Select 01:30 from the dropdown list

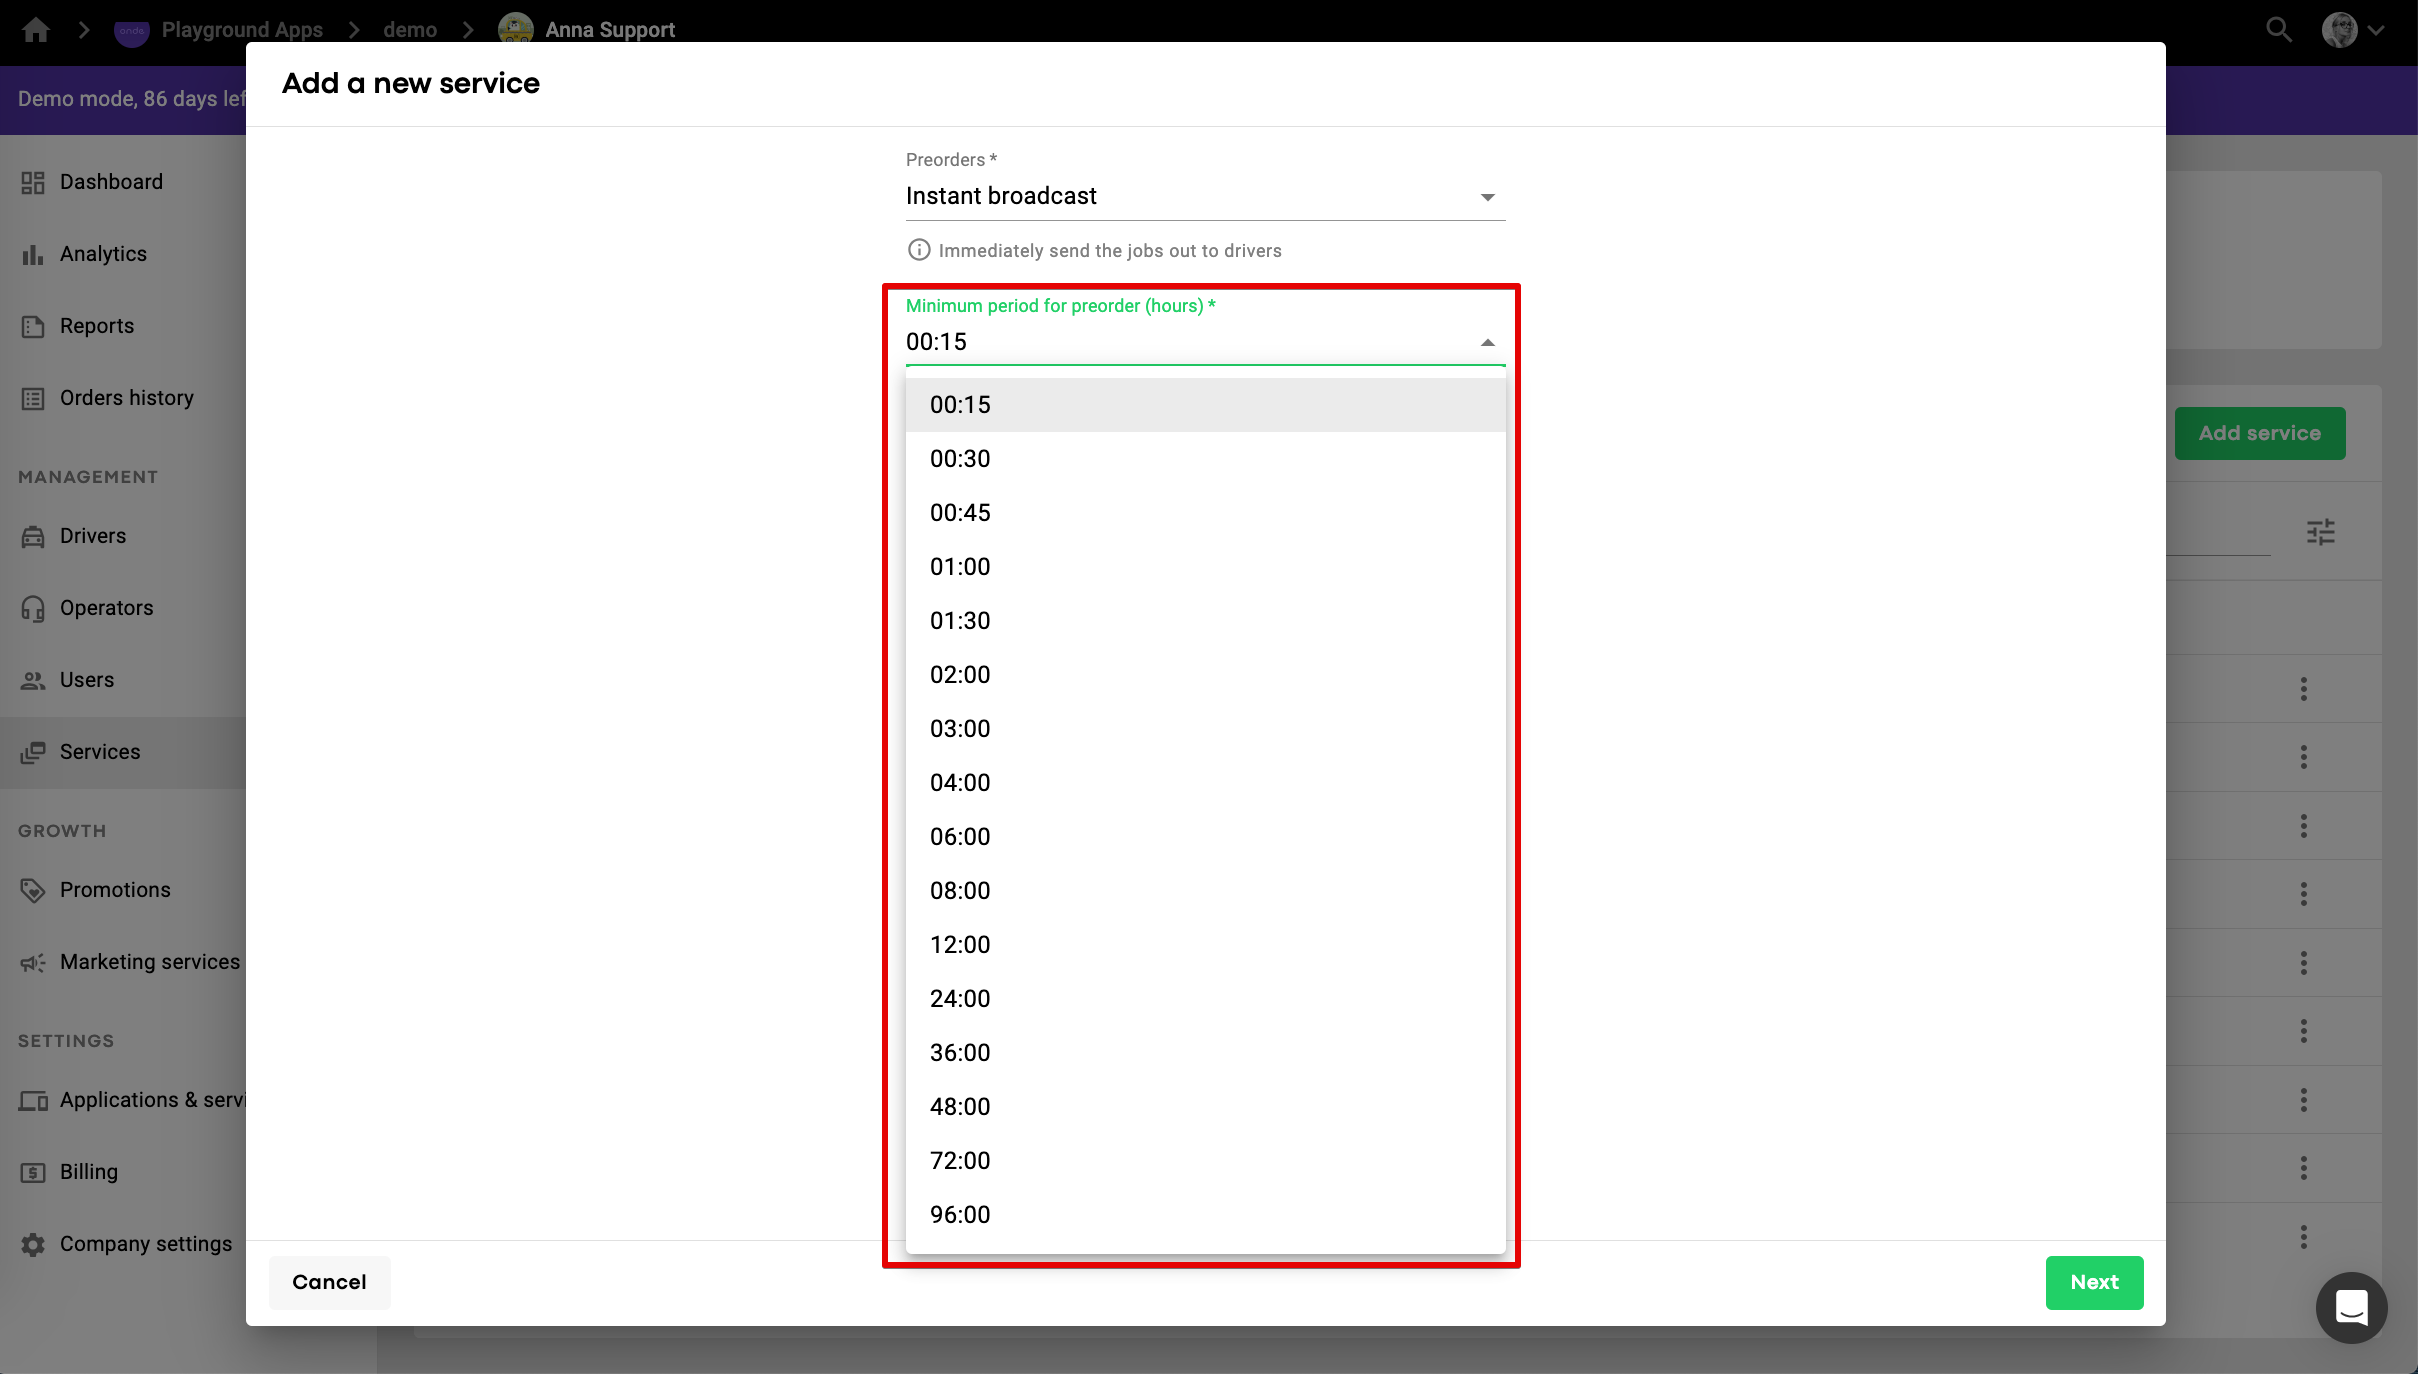[x=960, y=621]
